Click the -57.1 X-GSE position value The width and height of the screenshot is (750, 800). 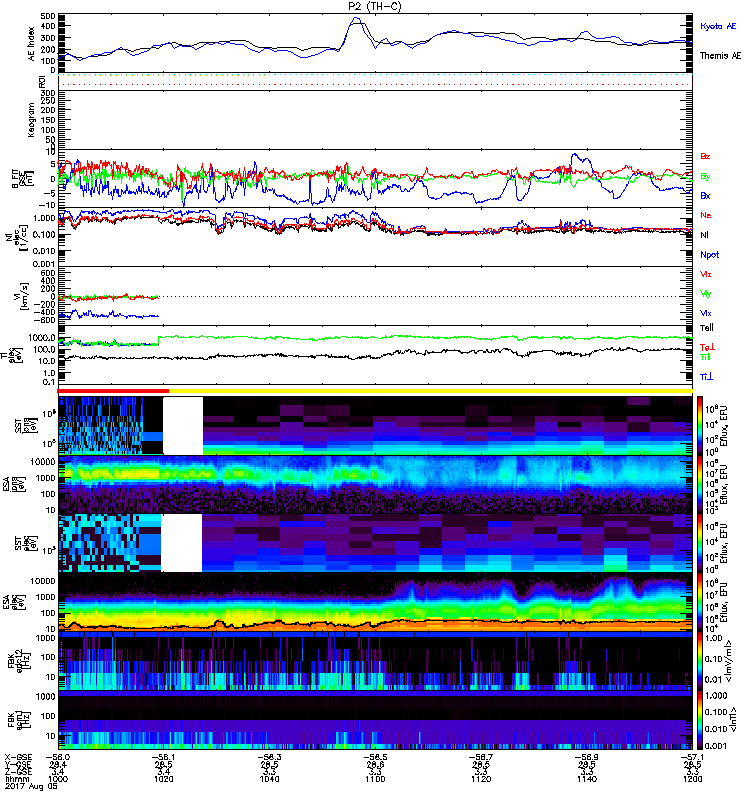[692, 758]
